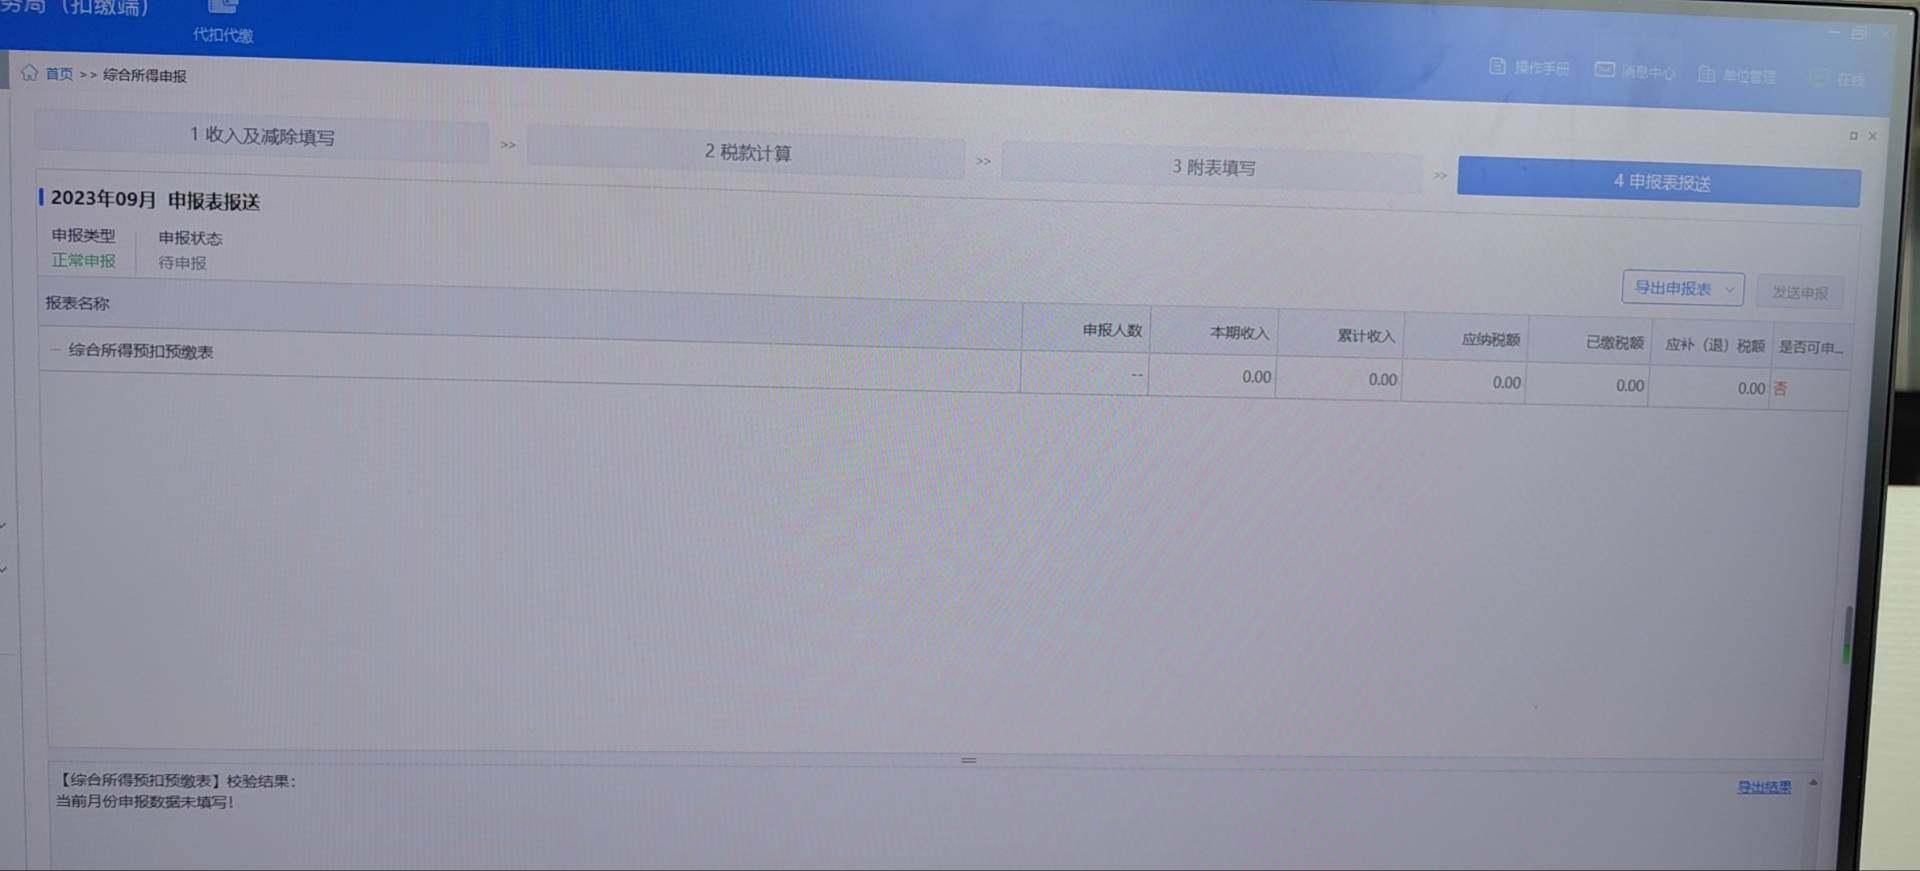The width and height of the screenshot is (1920, 871).
Task: Click the 待申报 status value
Action: (182, 263)
